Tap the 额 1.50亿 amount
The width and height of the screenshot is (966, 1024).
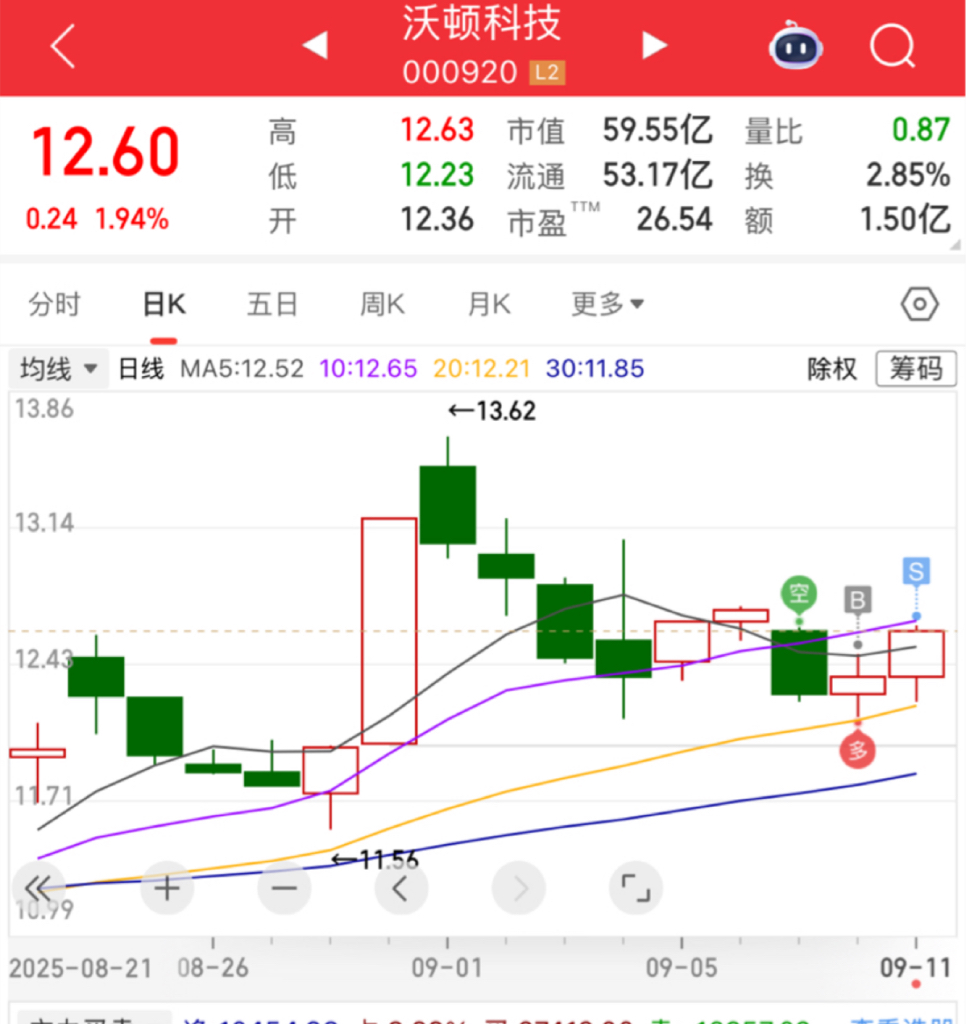pyautogui.click(x=905, y=219)
